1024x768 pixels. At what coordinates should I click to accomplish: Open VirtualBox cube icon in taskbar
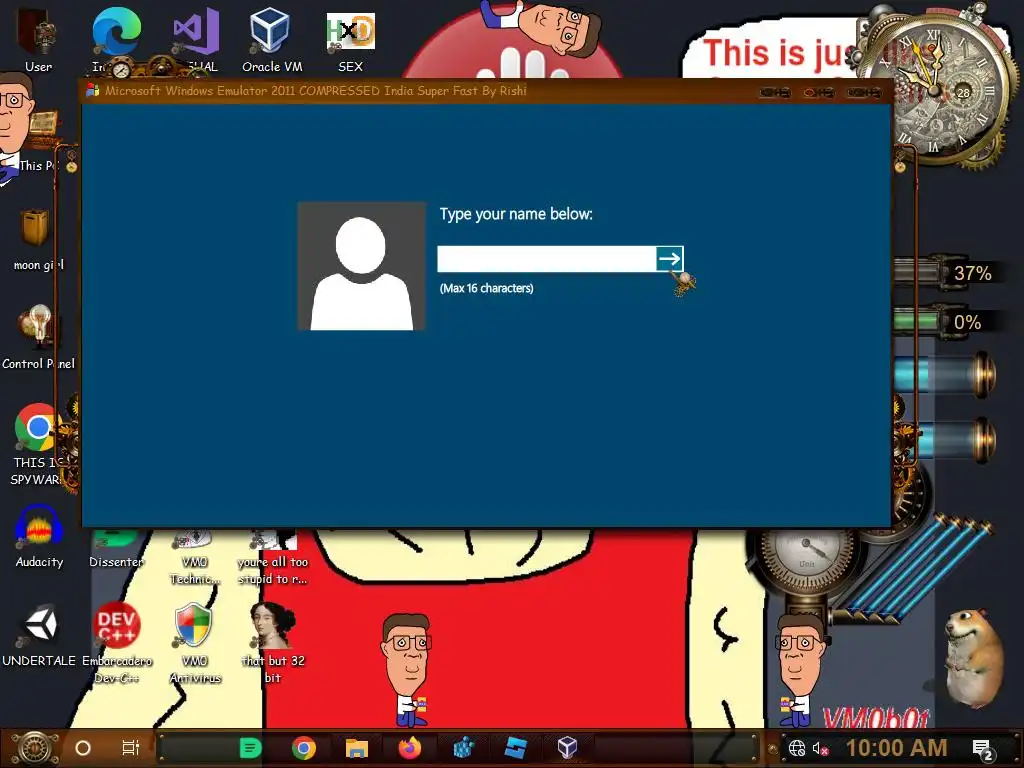tap(568, 748)
